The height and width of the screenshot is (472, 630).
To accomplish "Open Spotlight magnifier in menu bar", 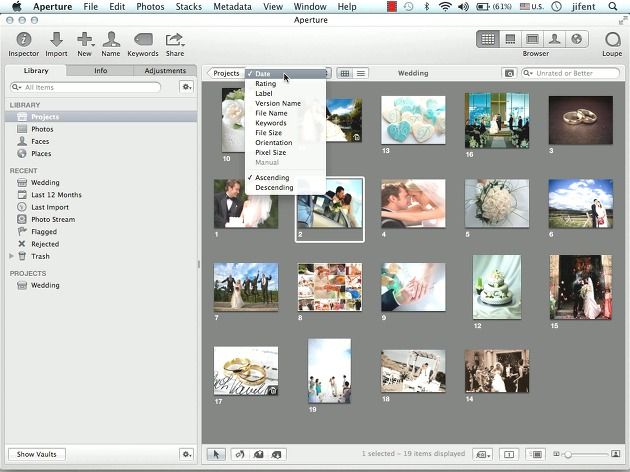I will coord(612,6).
